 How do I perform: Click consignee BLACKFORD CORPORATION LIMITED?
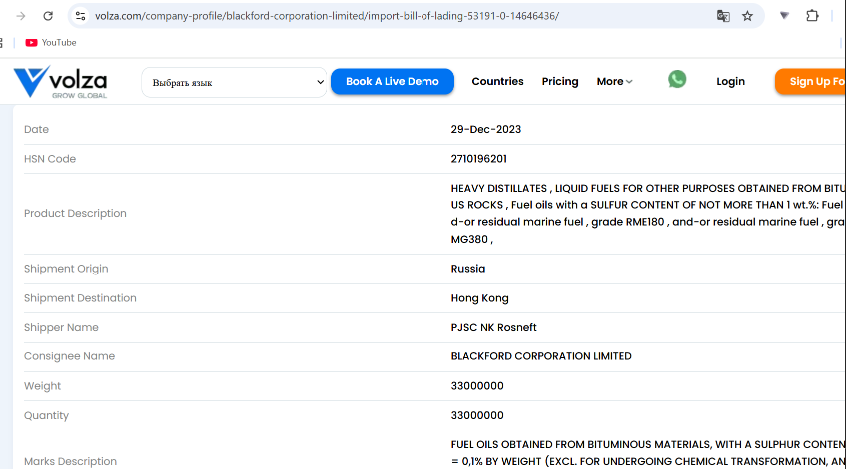tap(541, 356)
